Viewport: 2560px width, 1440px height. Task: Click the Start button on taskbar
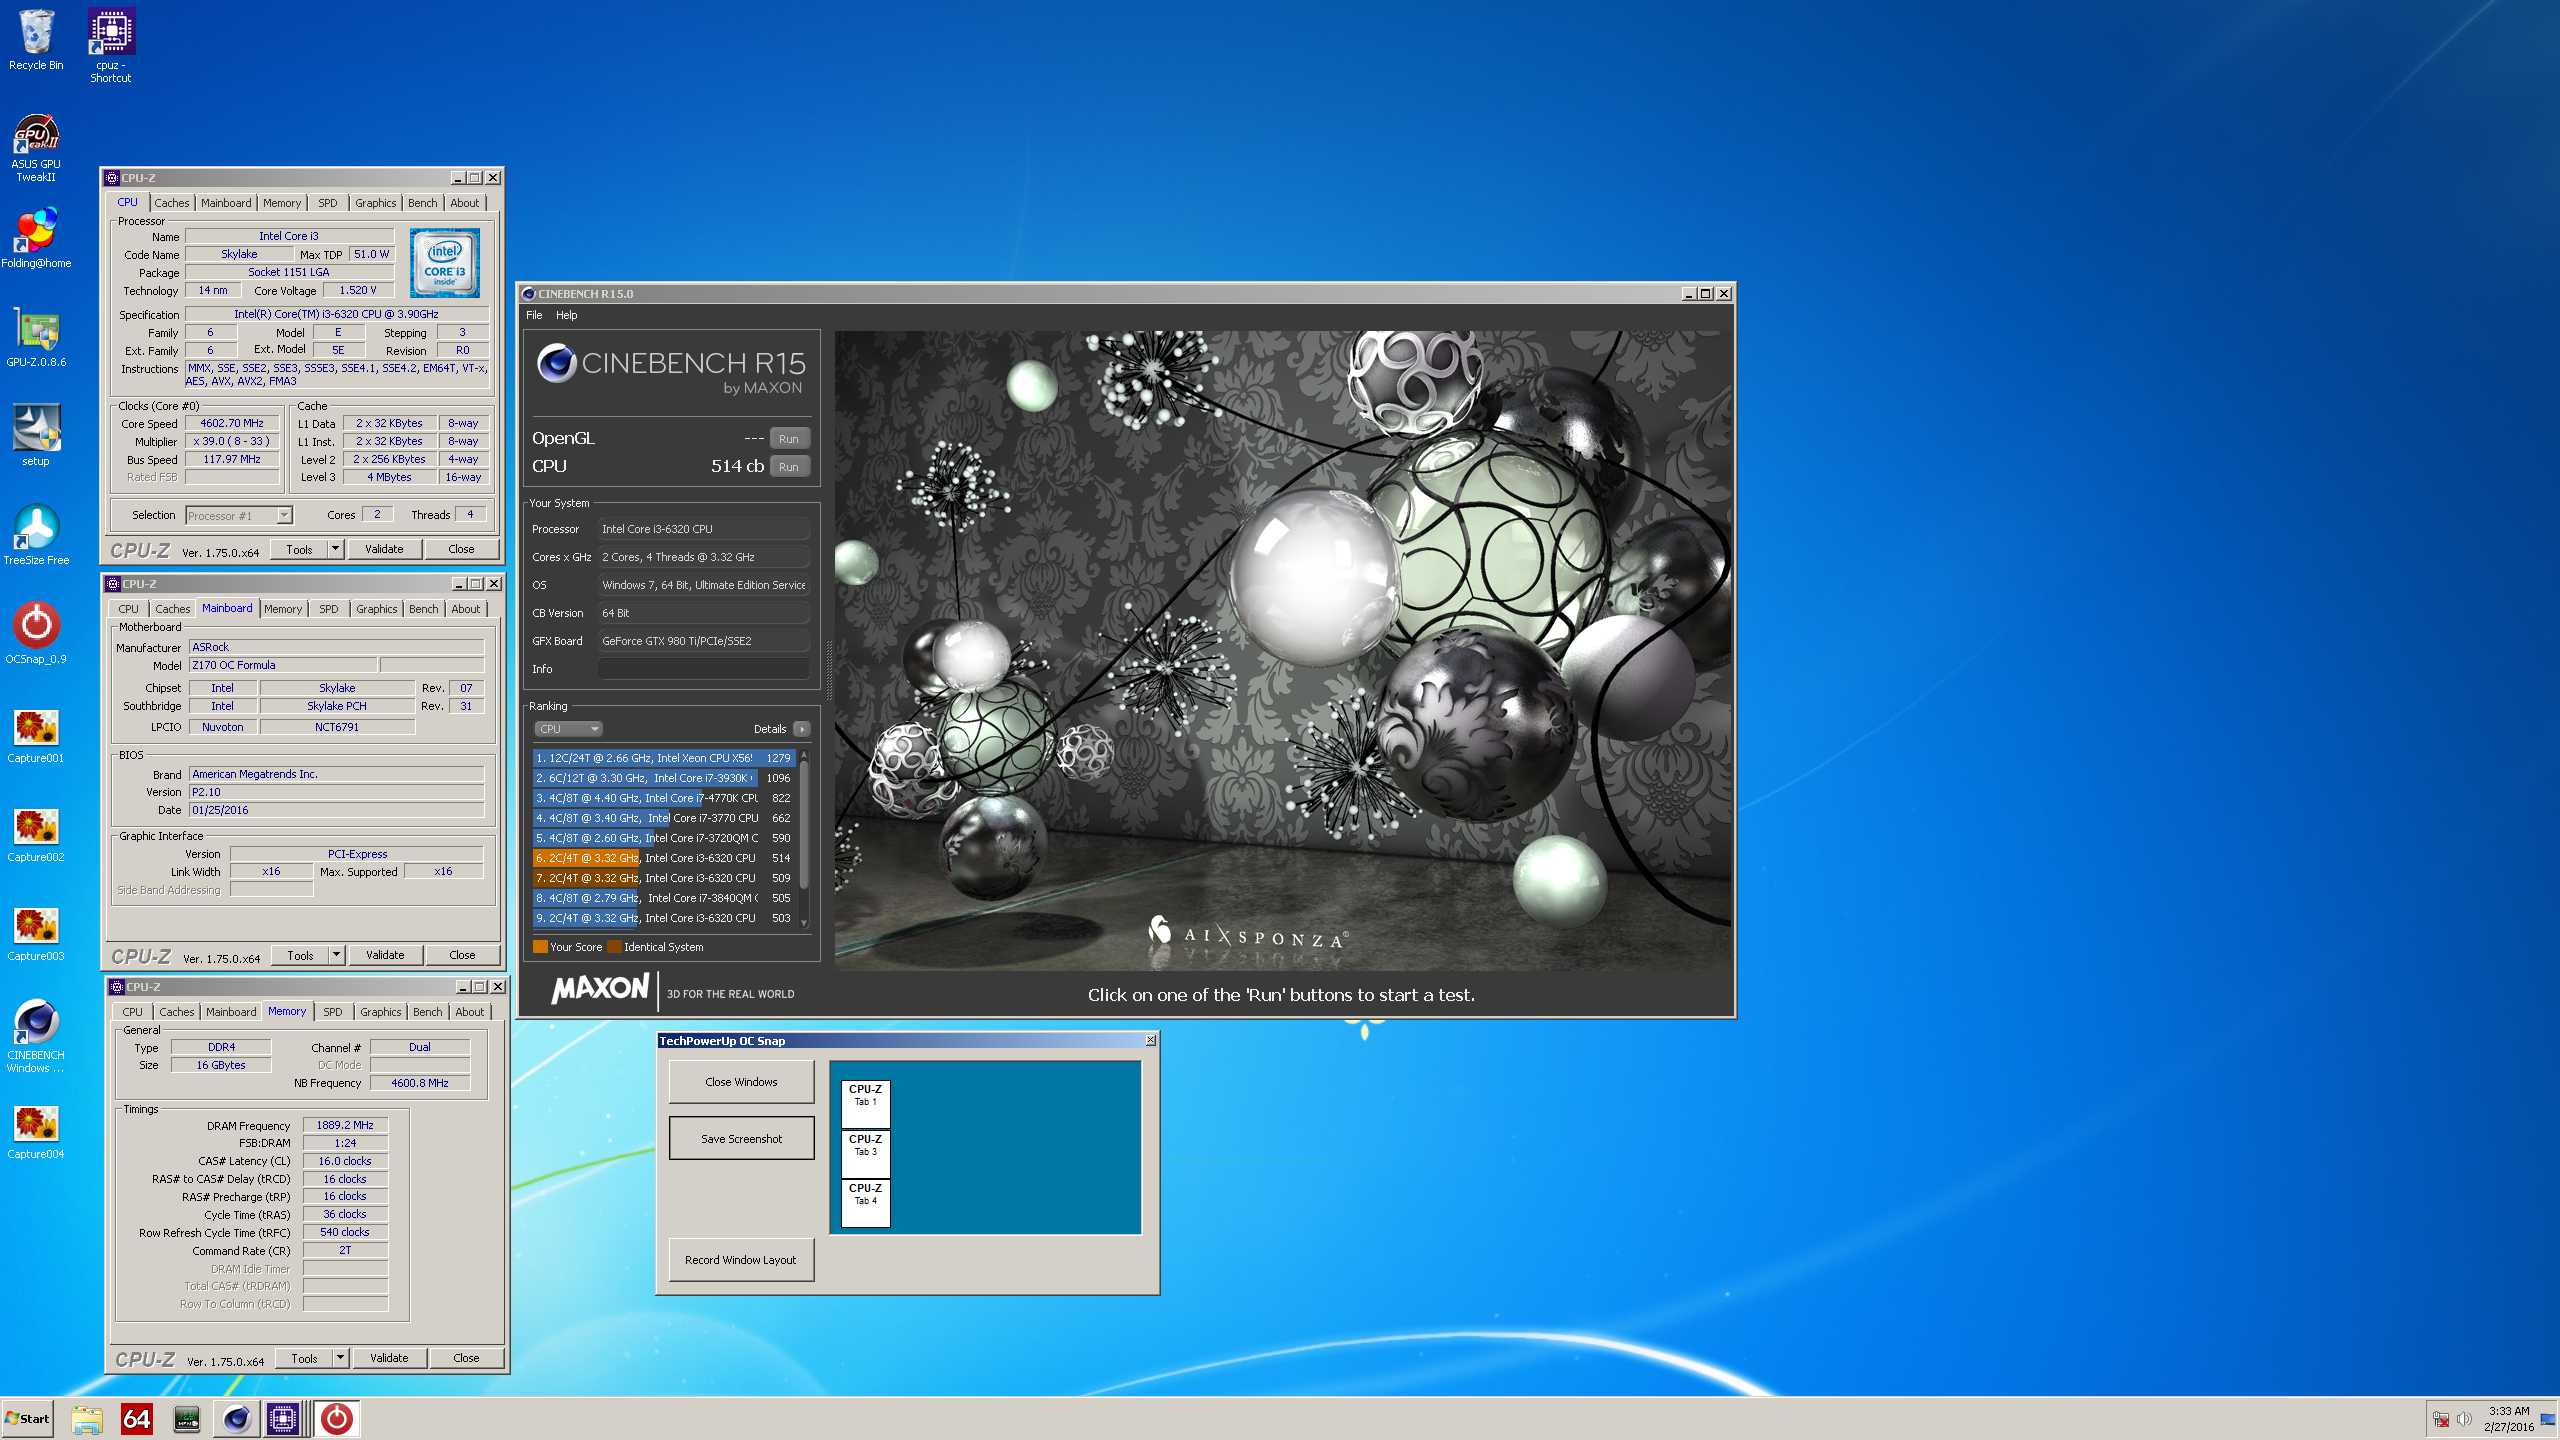click(28, 1418)
